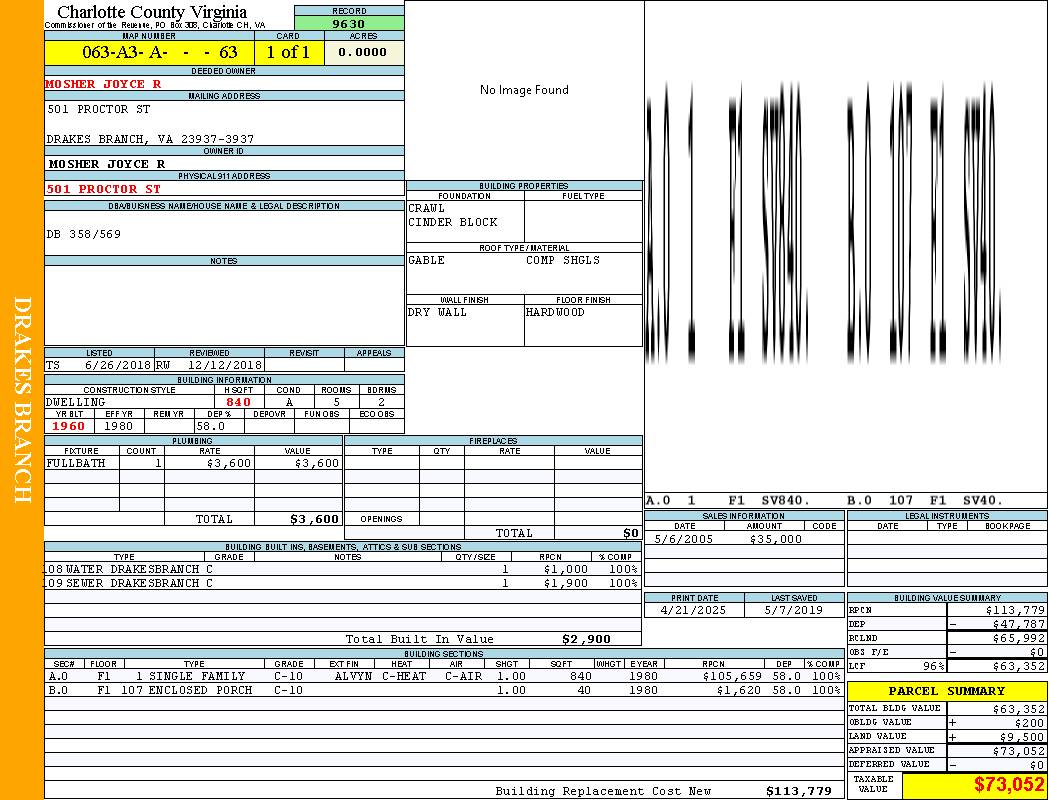Image resolution: width=1050 pixels, height=800 pixels.
Task: Click the Charlotte County Virginia title
Action: coord(152,11)
